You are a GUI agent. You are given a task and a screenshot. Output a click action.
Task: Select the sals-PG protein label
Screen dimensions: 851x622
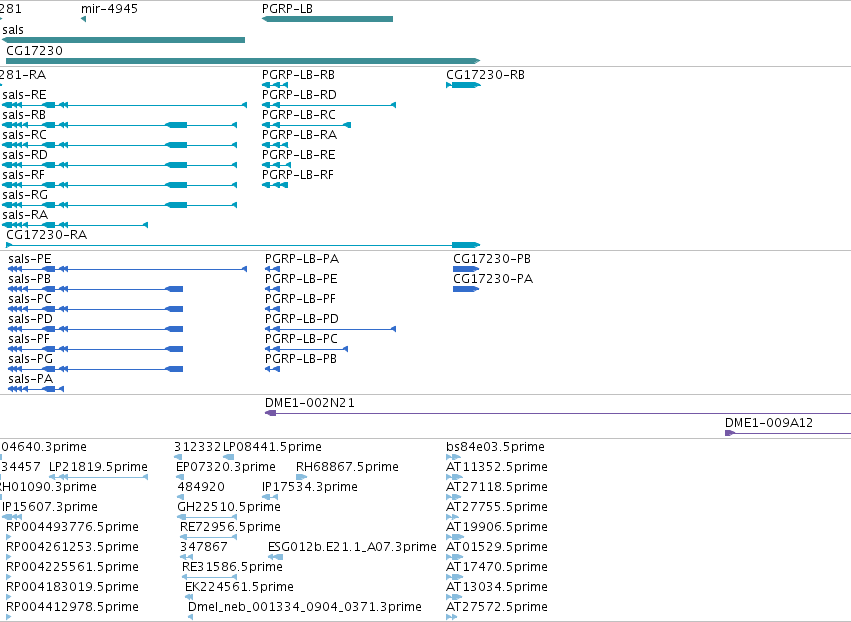tap(30, 359)
